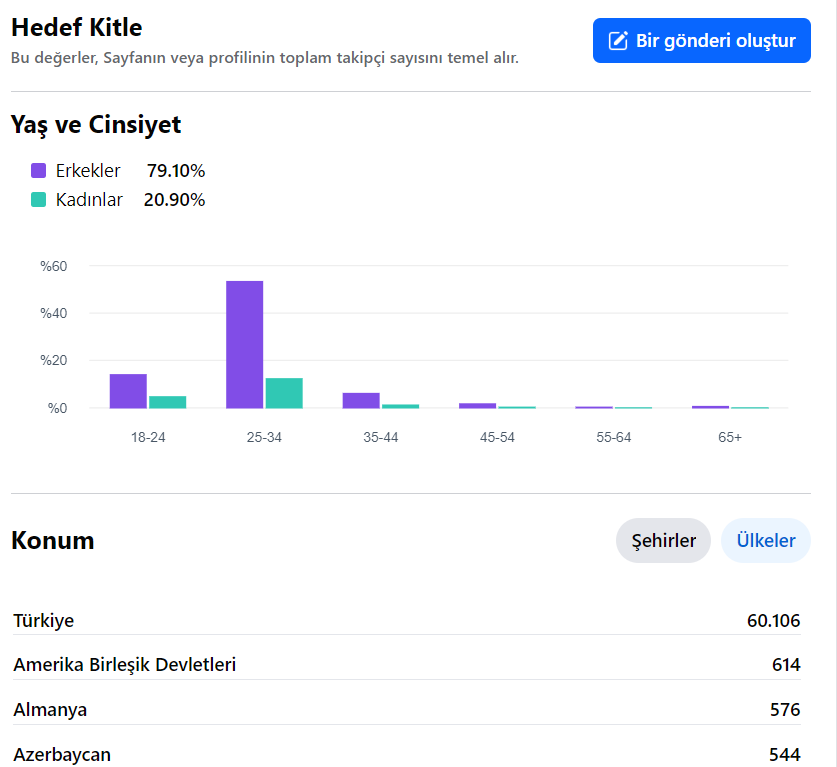Switch to the Ülkeler tab
The height and width of the screenshot is (767, 837).
tap(765, 540)
